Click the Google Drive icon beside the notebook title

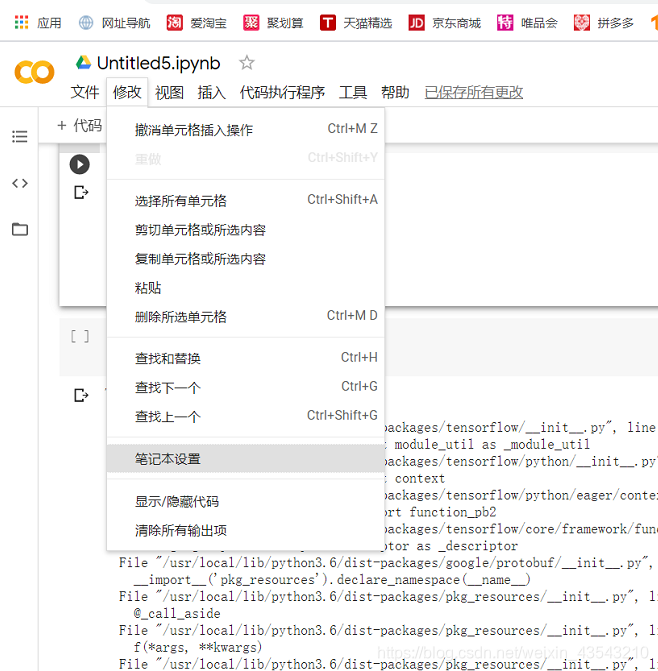point(83,63)
